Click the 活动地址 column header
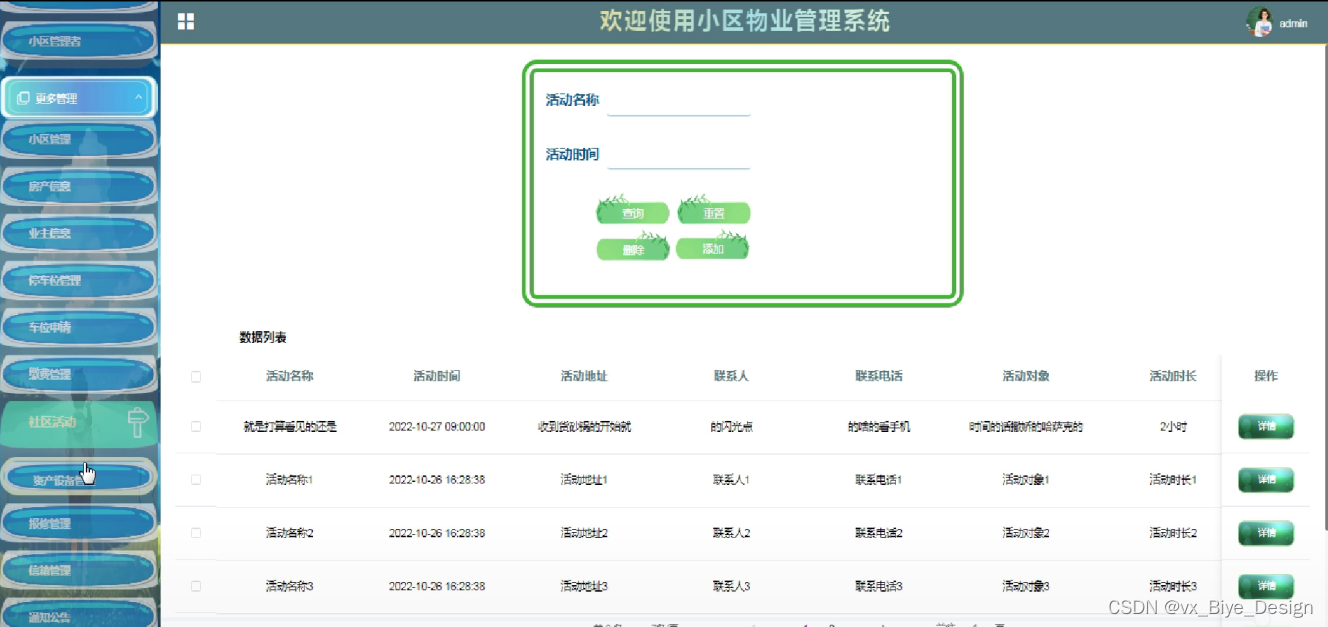Viewport: 1328px width, 627px height. coord(584,377)
